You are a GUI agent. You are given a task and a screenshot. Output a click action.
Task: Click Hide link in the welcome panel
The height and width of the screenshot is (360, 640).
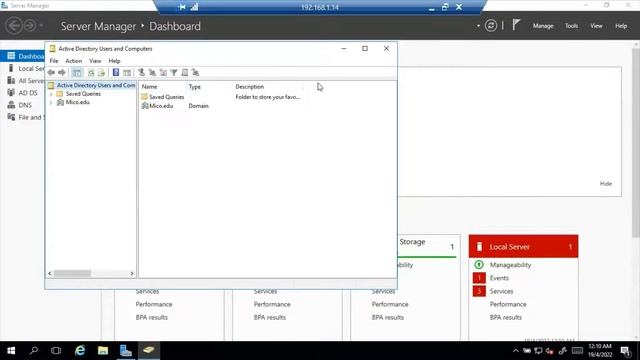606,184
